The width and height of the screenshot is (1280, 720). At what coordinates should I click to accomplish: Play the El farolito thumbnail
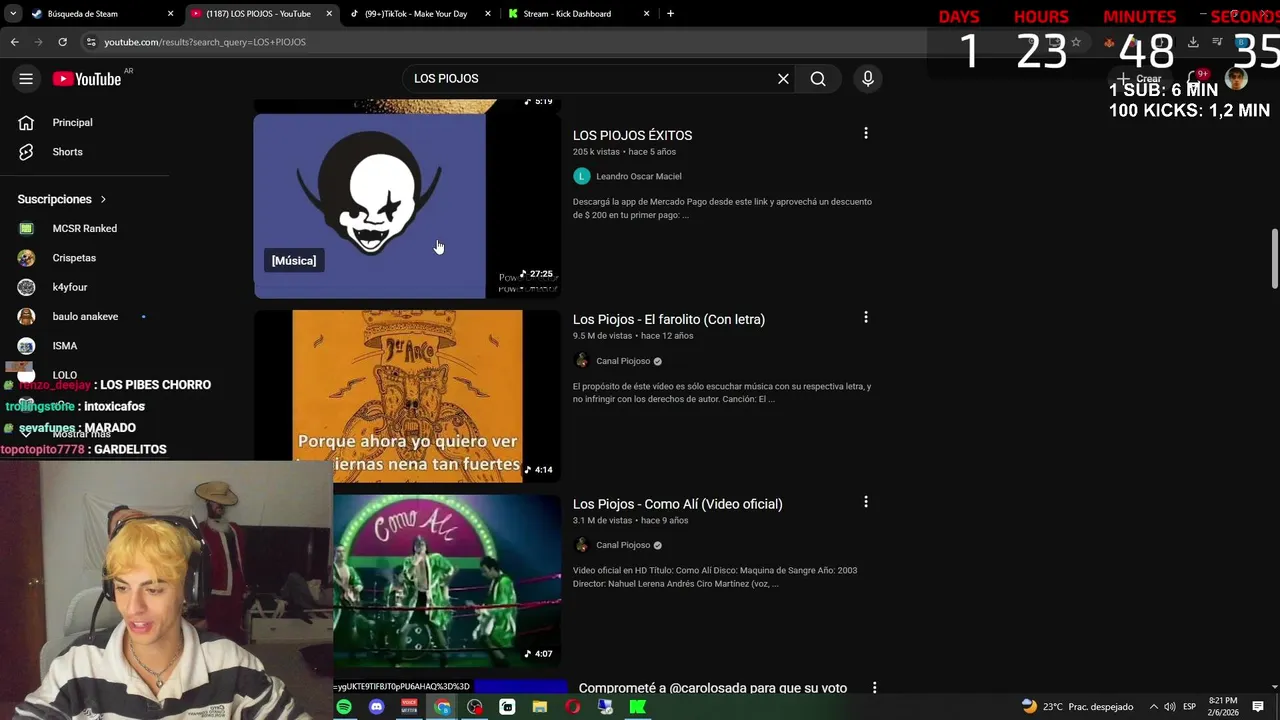(x=407, y=396)
